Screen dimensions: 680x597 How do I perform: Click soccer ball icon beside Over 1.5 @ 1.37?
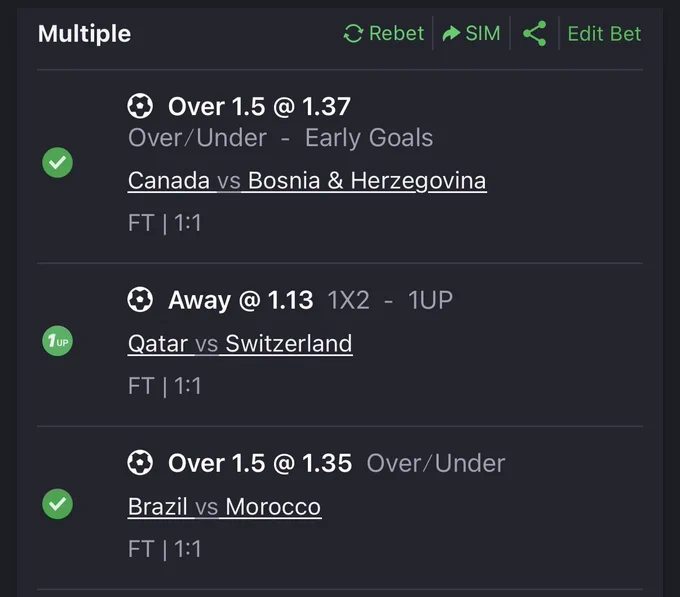[x=140, y=106]
